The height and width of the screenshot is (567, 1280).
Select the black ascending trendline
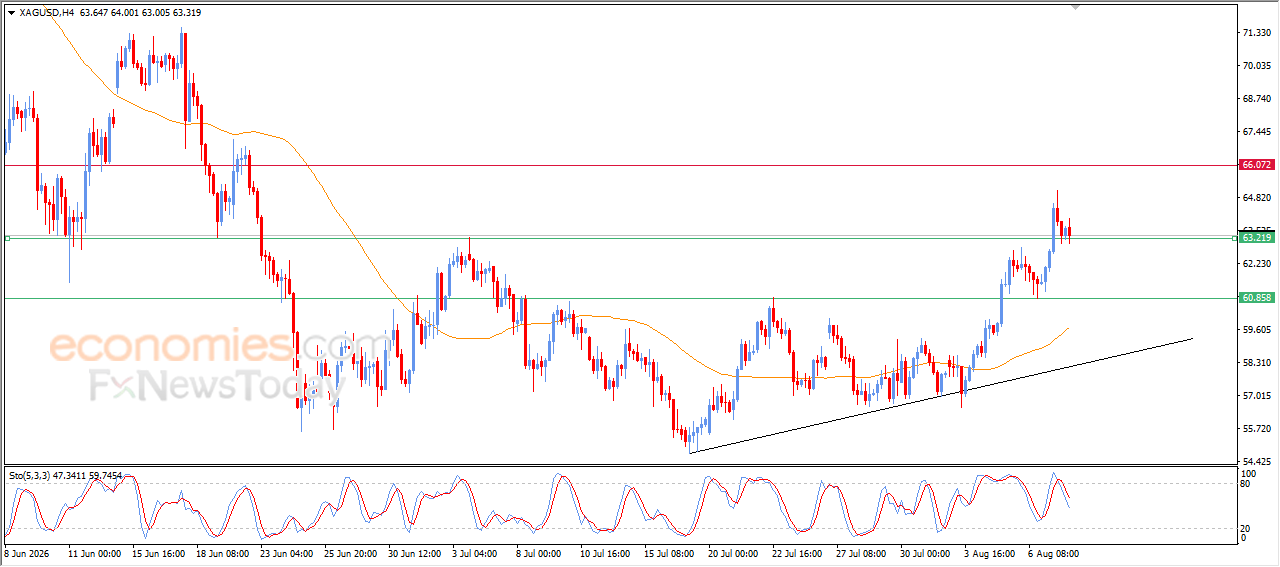click(x=940, y=396)
